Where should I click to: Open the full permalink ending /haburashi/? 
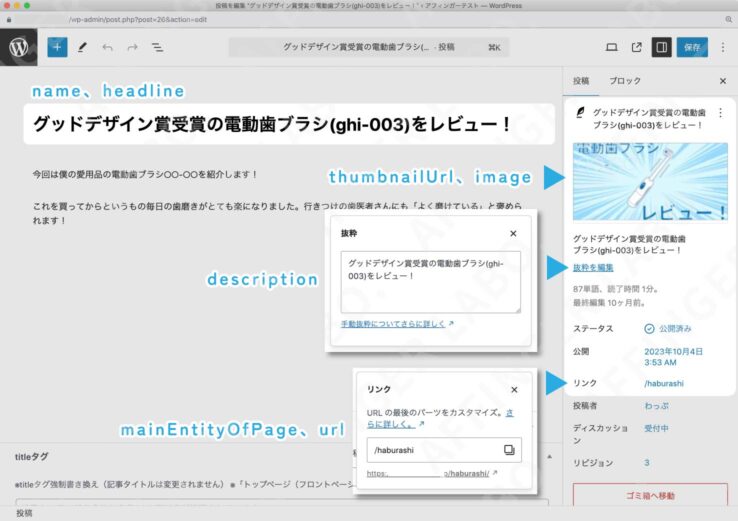pos(432,473)
